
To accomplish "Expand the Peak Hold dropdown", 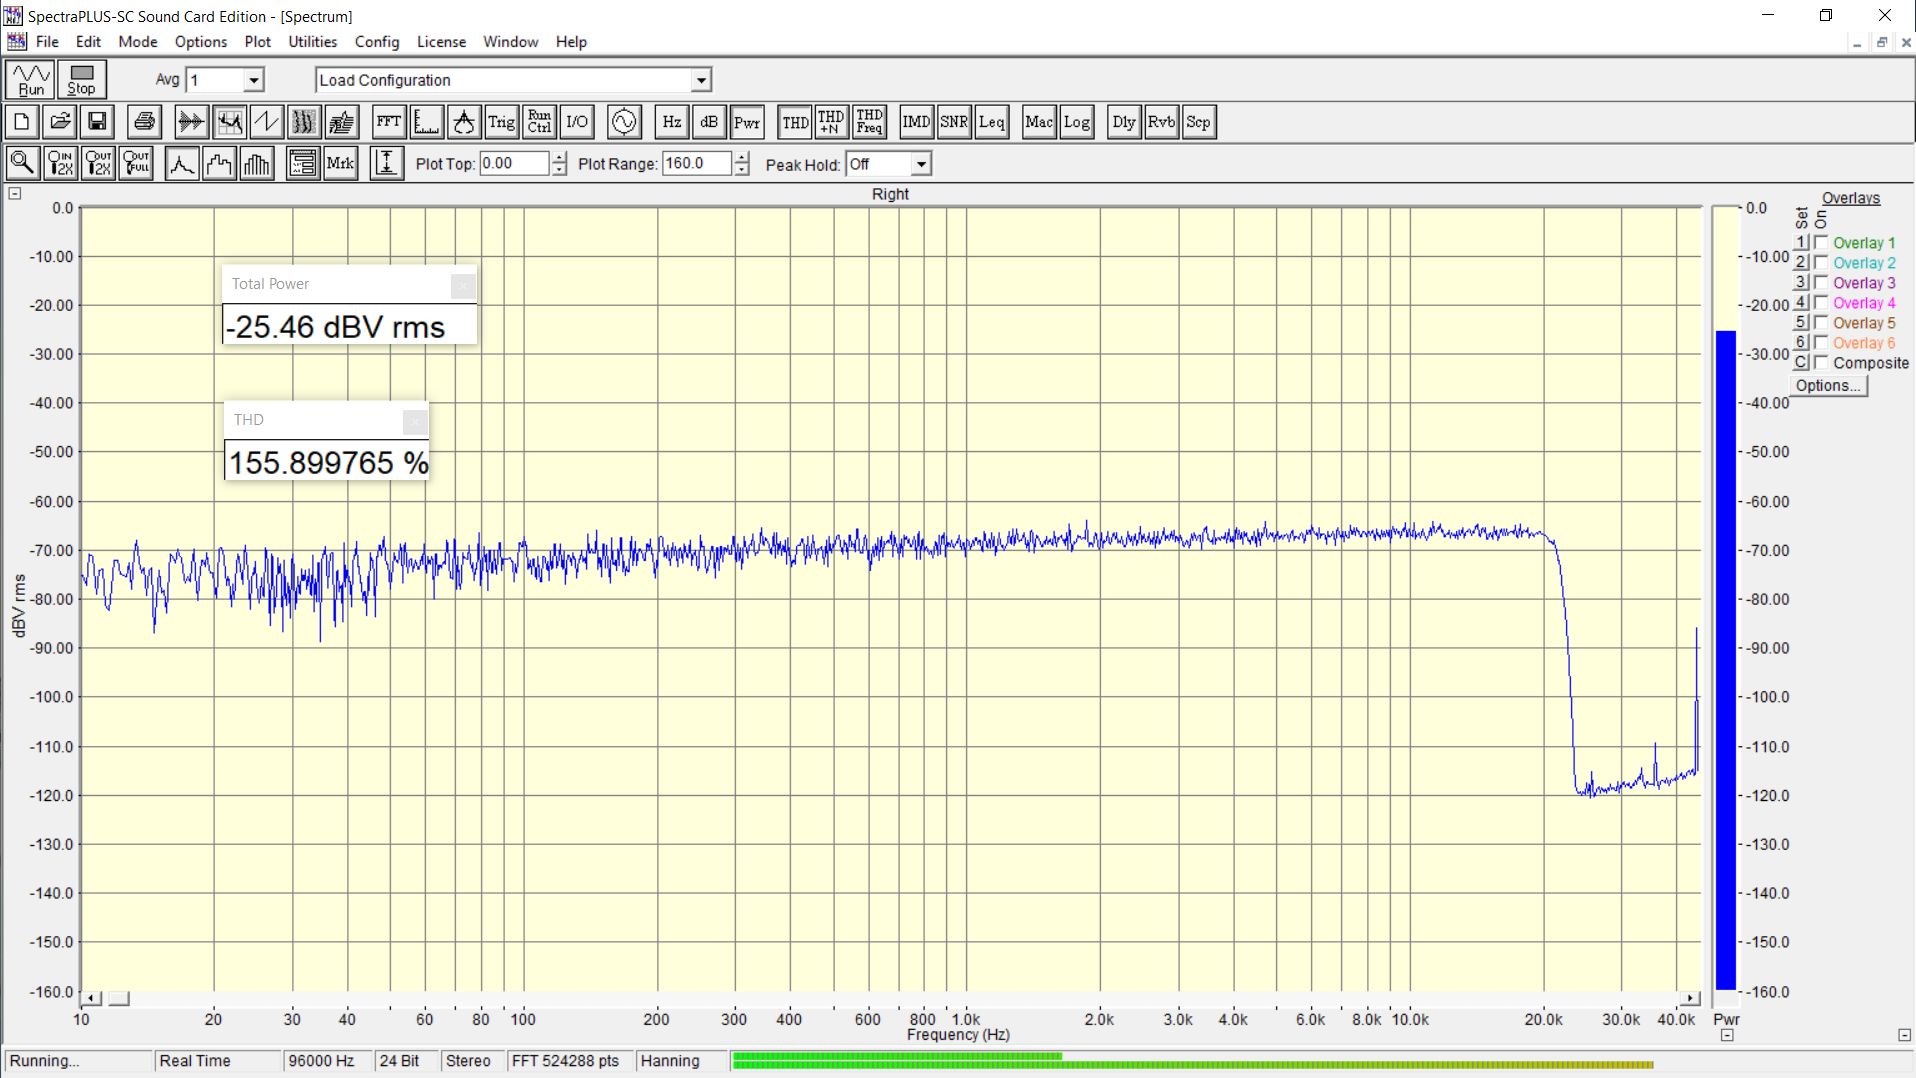I will [921, 164].
